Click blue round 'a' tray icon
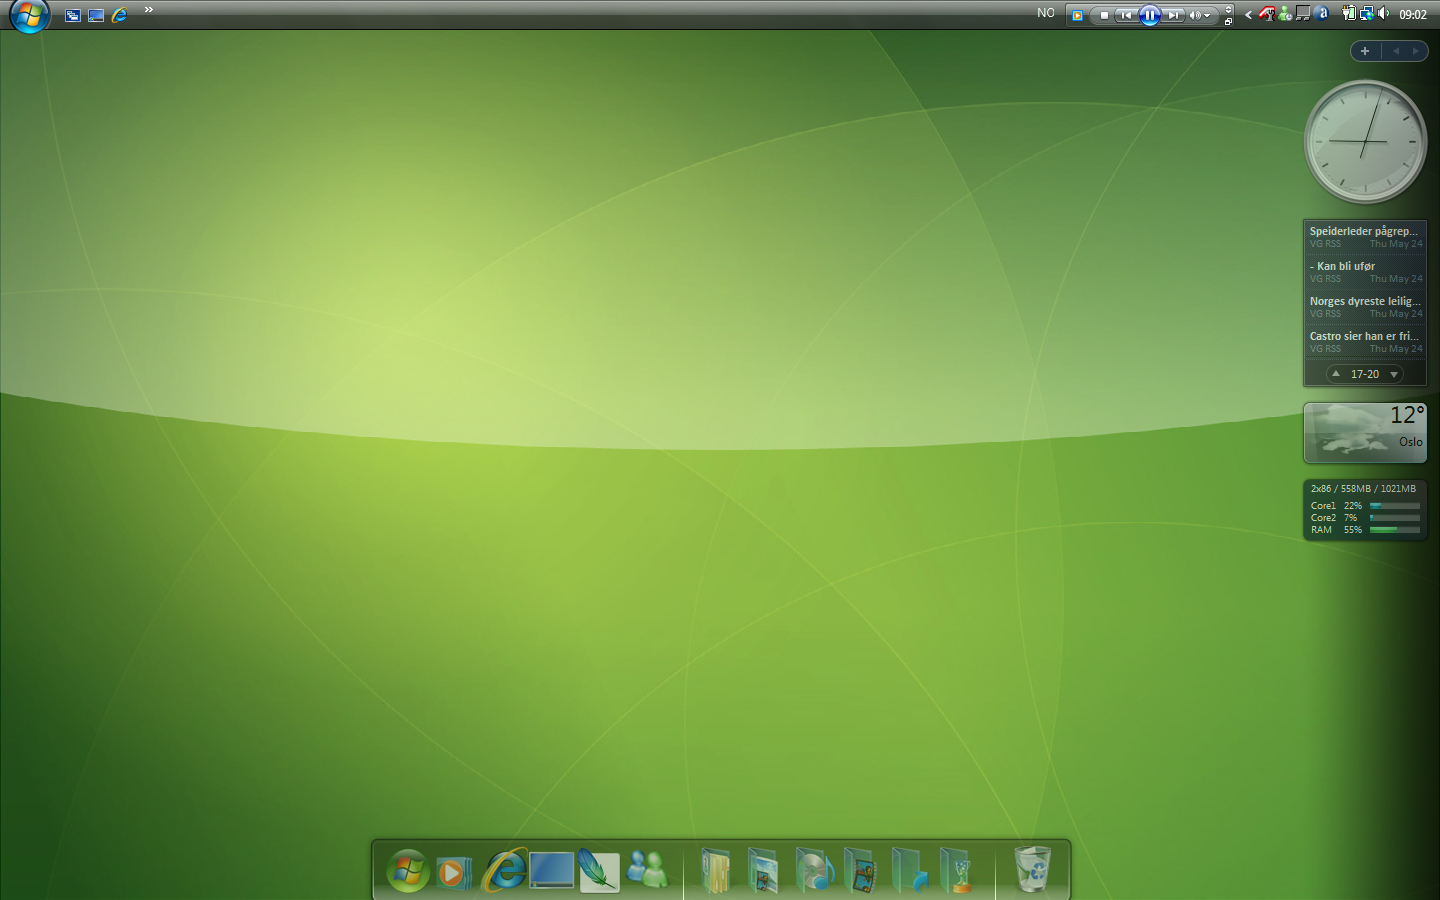 click(x=1322, y=13)
